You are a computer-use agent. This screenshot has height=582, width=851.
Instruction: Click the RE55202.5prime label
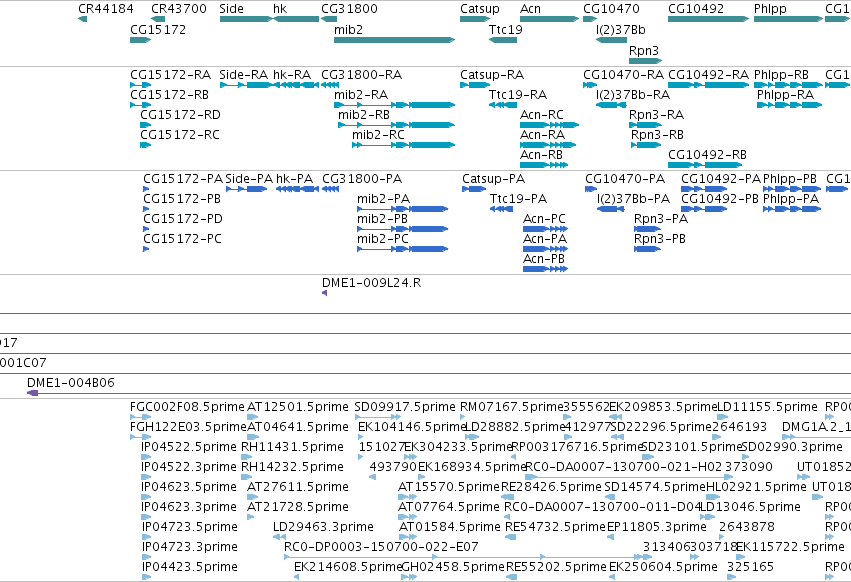[x=556, y=567]
